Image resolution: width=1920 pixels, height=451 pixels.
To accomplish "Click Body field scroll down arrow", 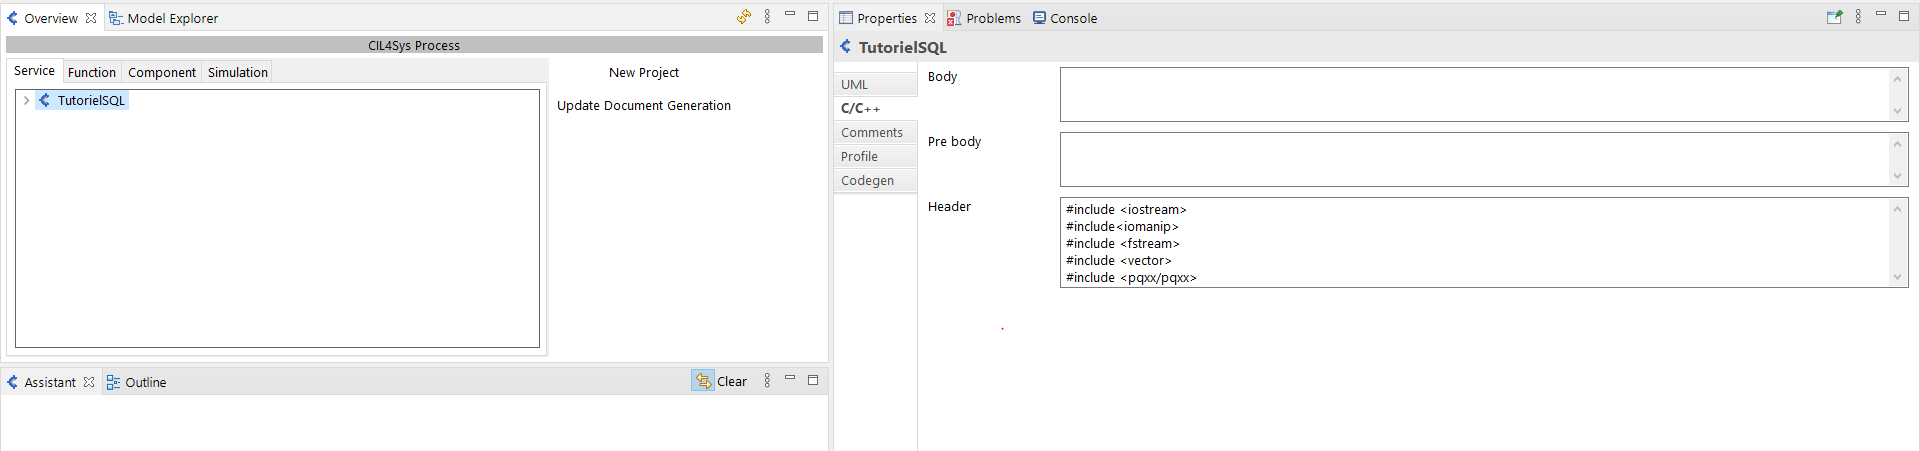I will click(1897, 111).
